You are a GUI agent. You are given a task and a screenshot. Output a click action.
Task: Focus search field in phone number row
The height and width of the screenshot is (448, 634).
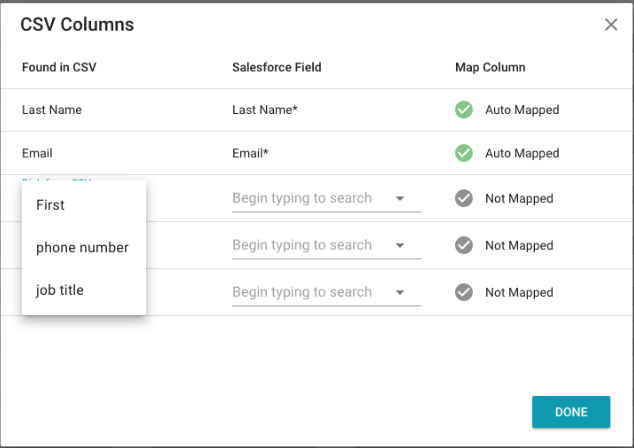[326, 245]
